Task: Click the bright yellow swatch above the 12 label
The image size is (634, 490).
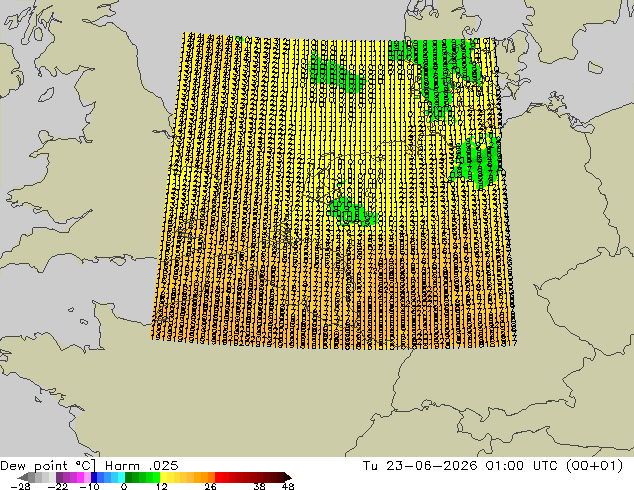Action: click(x=163, y=477)
